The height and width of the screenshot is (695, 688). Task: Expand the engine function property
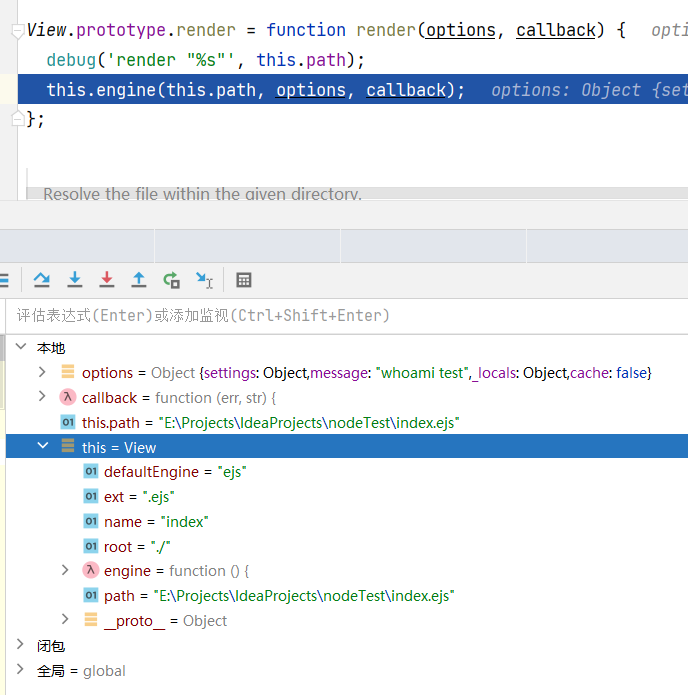[65, 570]
